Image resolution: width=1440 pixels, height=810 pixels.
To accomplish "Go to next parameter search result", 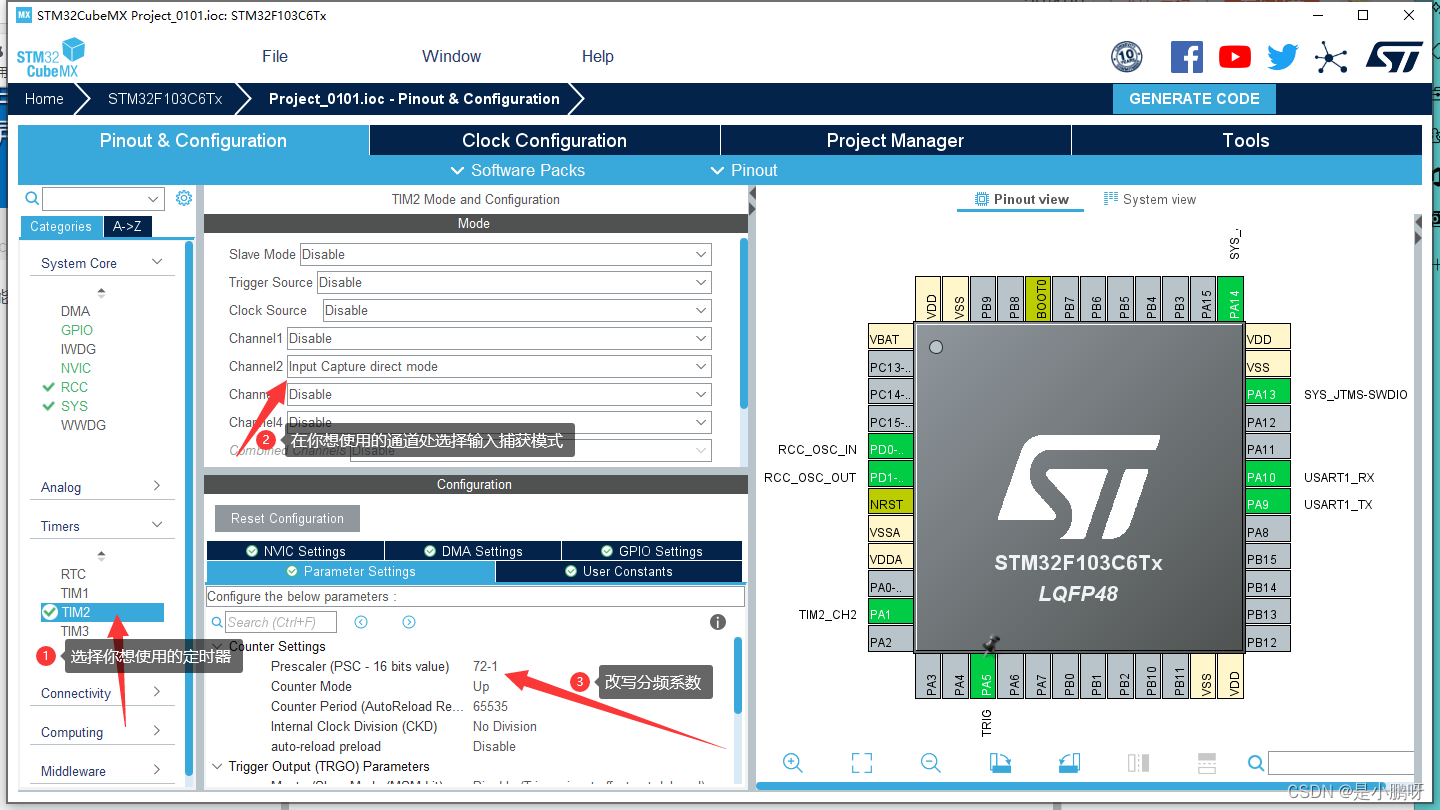I will (x=409, y=622).
